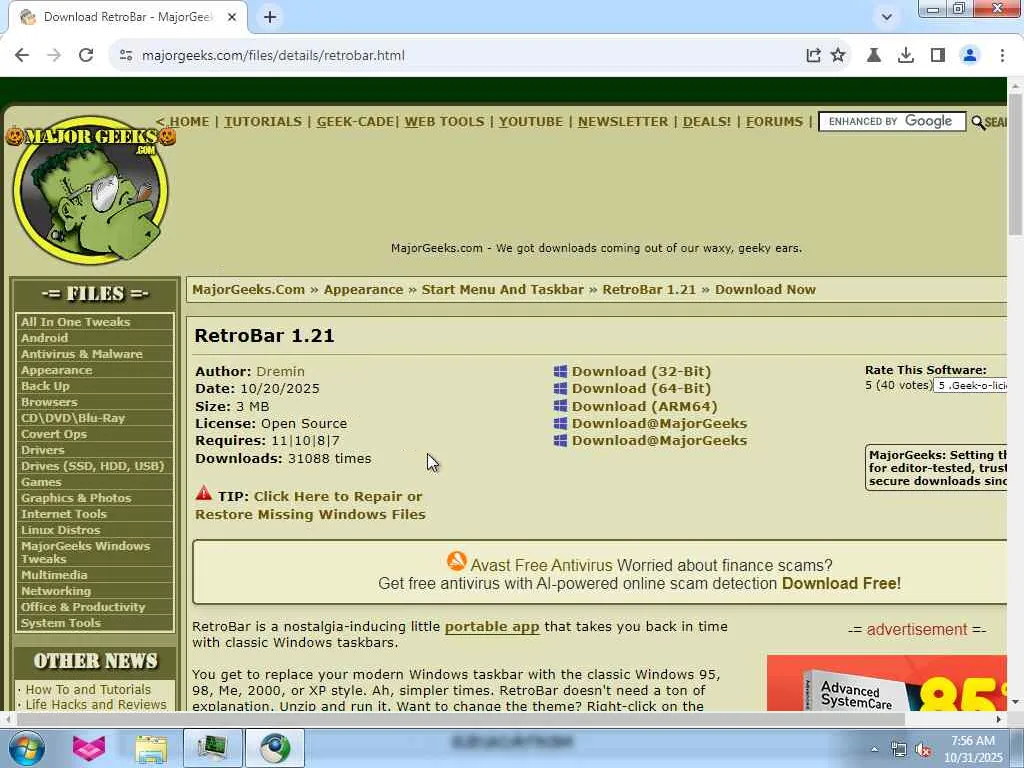
Task: Open site information icon in address bar
Action: click(126, 56)
